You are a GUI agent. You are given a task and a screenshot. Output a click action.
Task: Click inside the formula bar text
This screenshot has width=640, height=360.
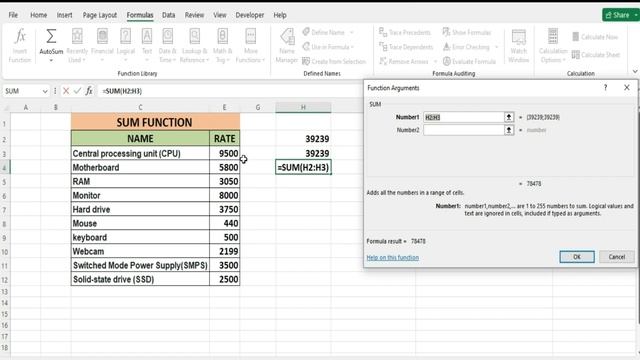point(122,91)
